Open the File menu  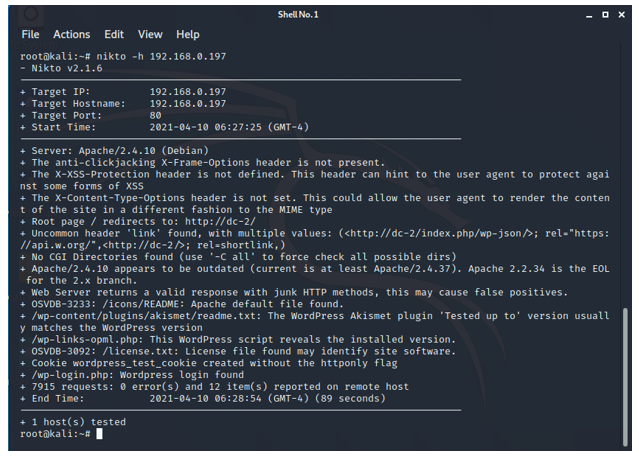pos(31,35)
